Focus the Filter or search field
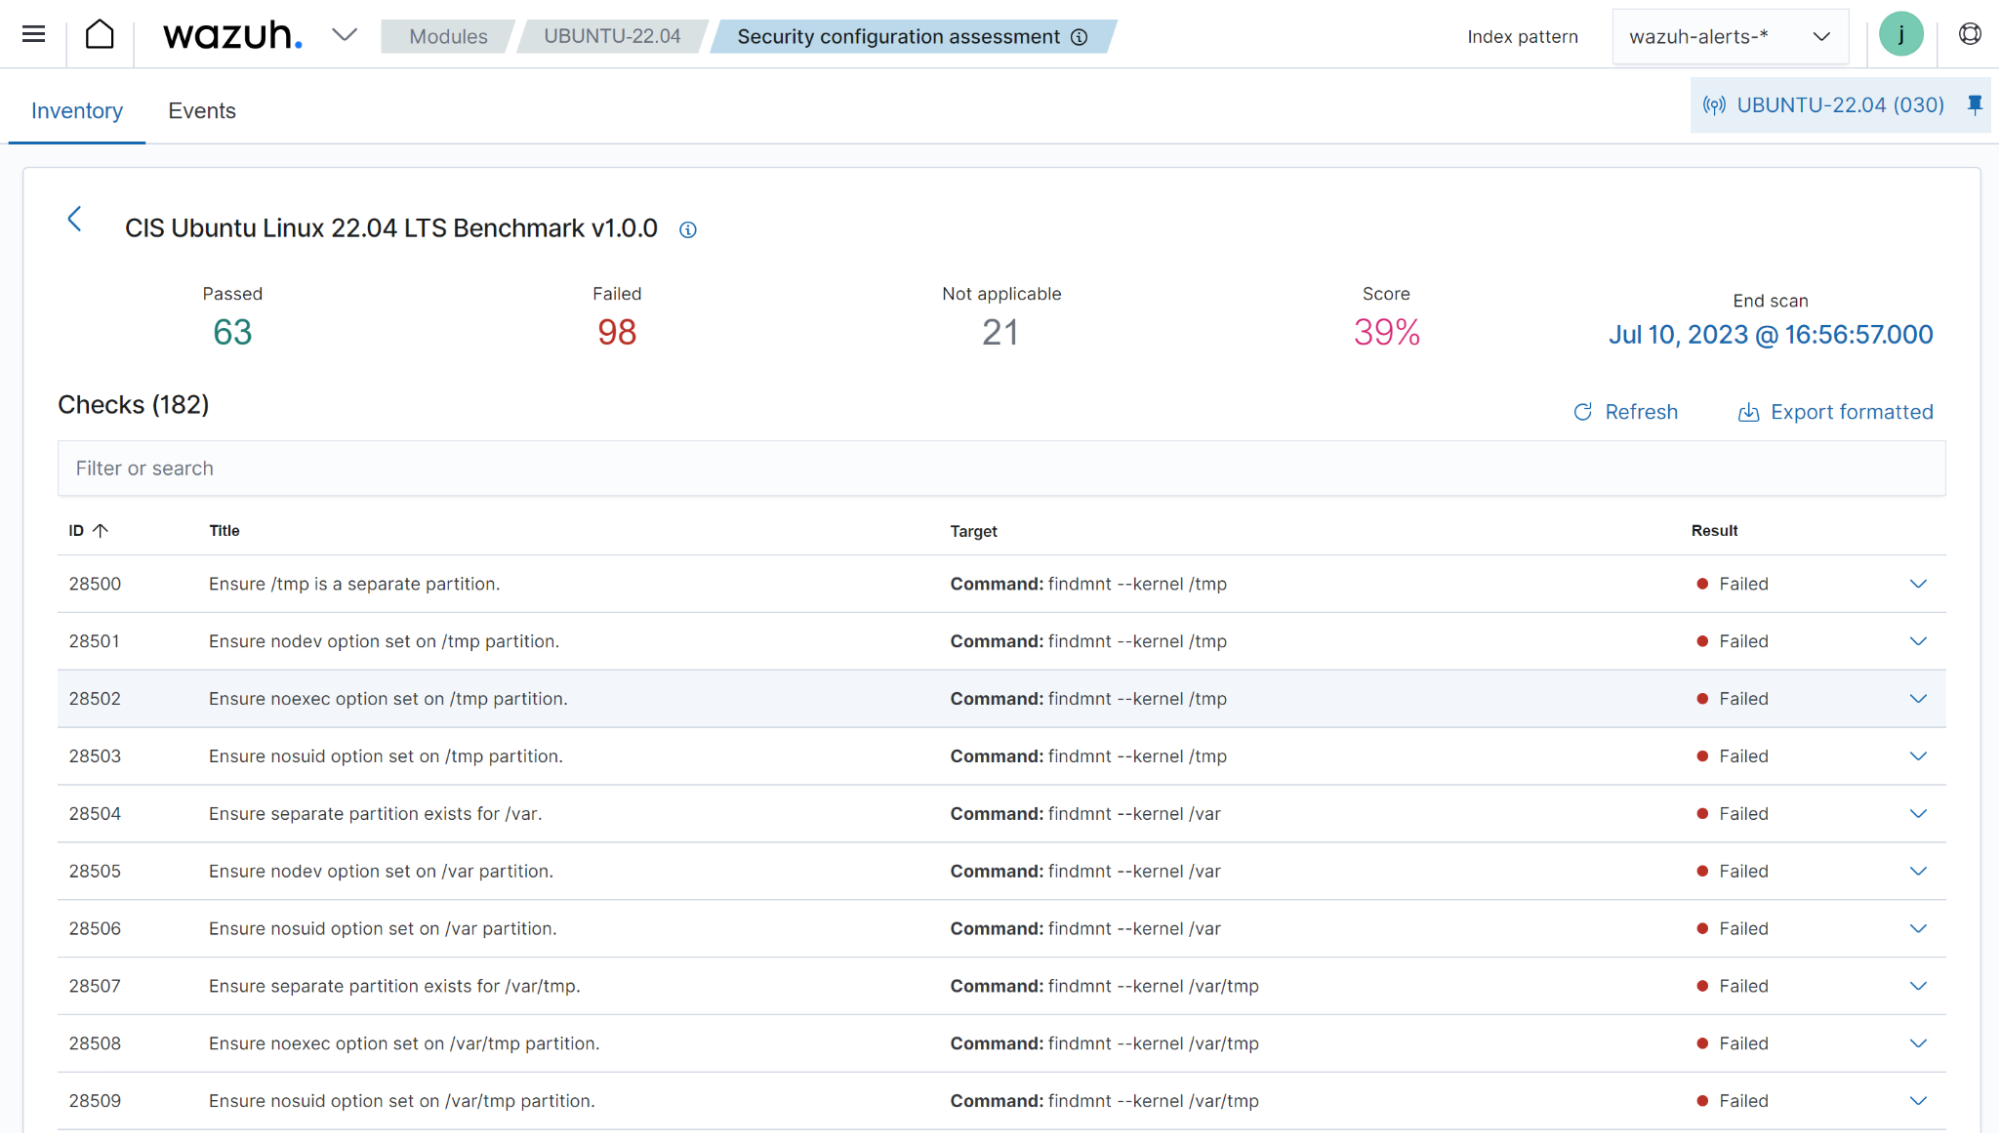This screenshot has height=1134, width=1999. point(1000,468)
